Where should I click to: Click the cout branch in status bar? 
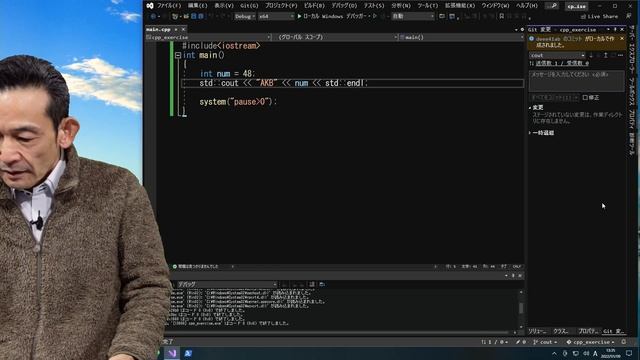pos(545,342)
